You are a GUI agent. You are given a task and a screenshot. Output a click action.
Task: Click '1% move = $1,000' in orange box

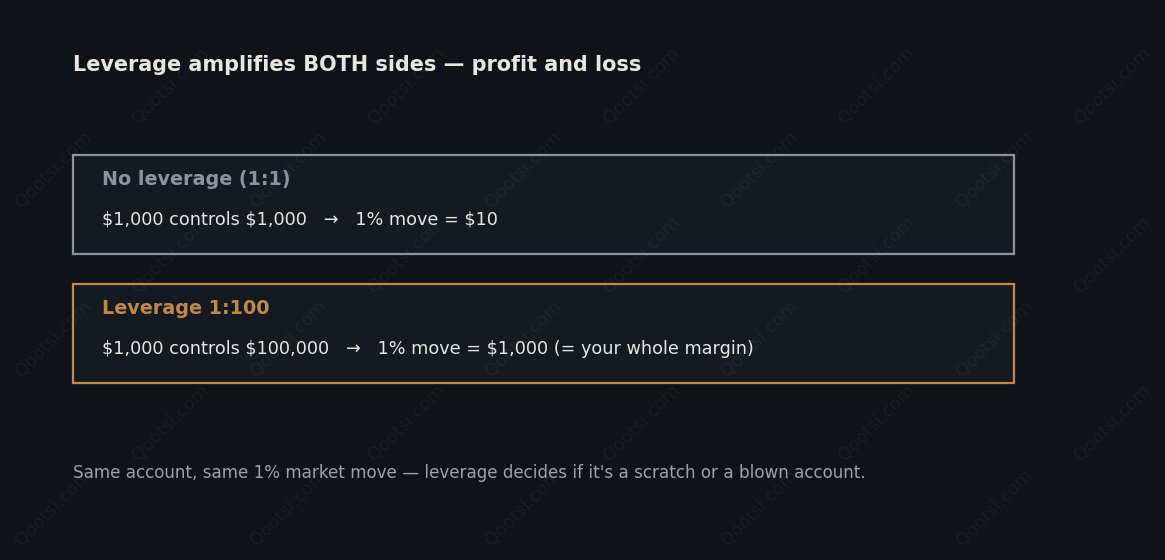(x=463, y=349)
